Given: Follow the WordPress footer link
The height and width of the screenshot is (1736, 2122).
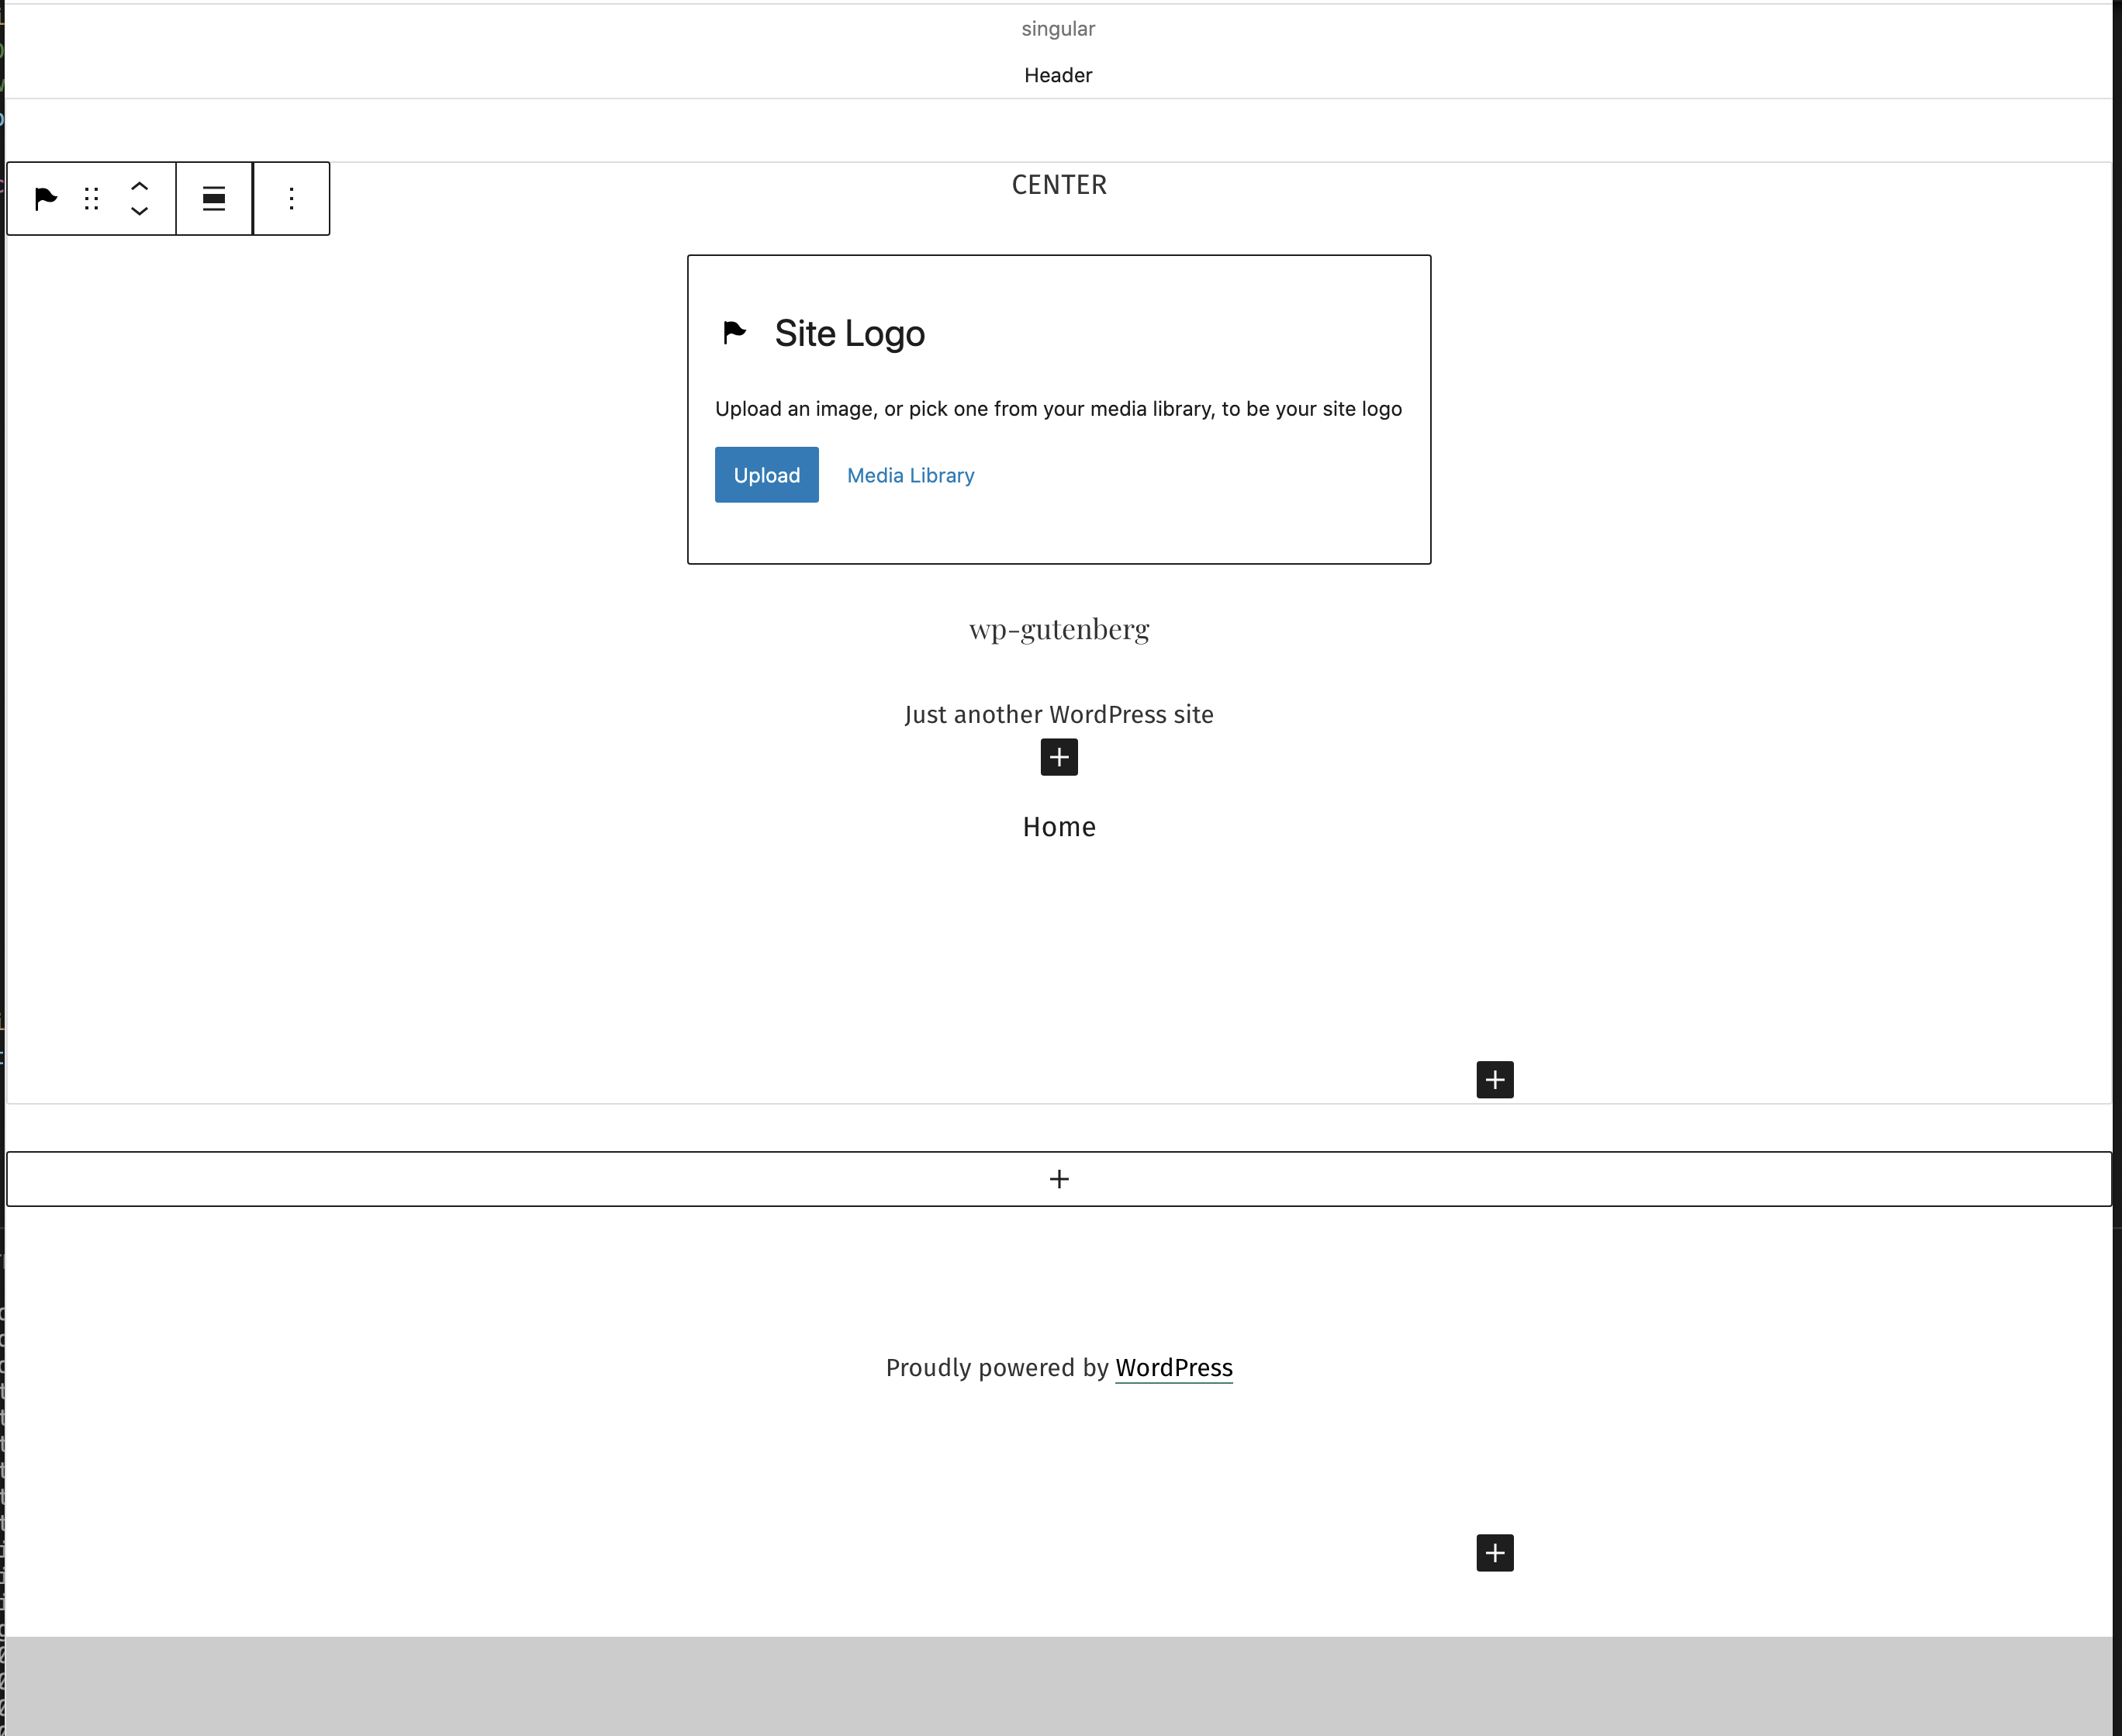Looking at the screenshot, I should coord(1173,1368).
